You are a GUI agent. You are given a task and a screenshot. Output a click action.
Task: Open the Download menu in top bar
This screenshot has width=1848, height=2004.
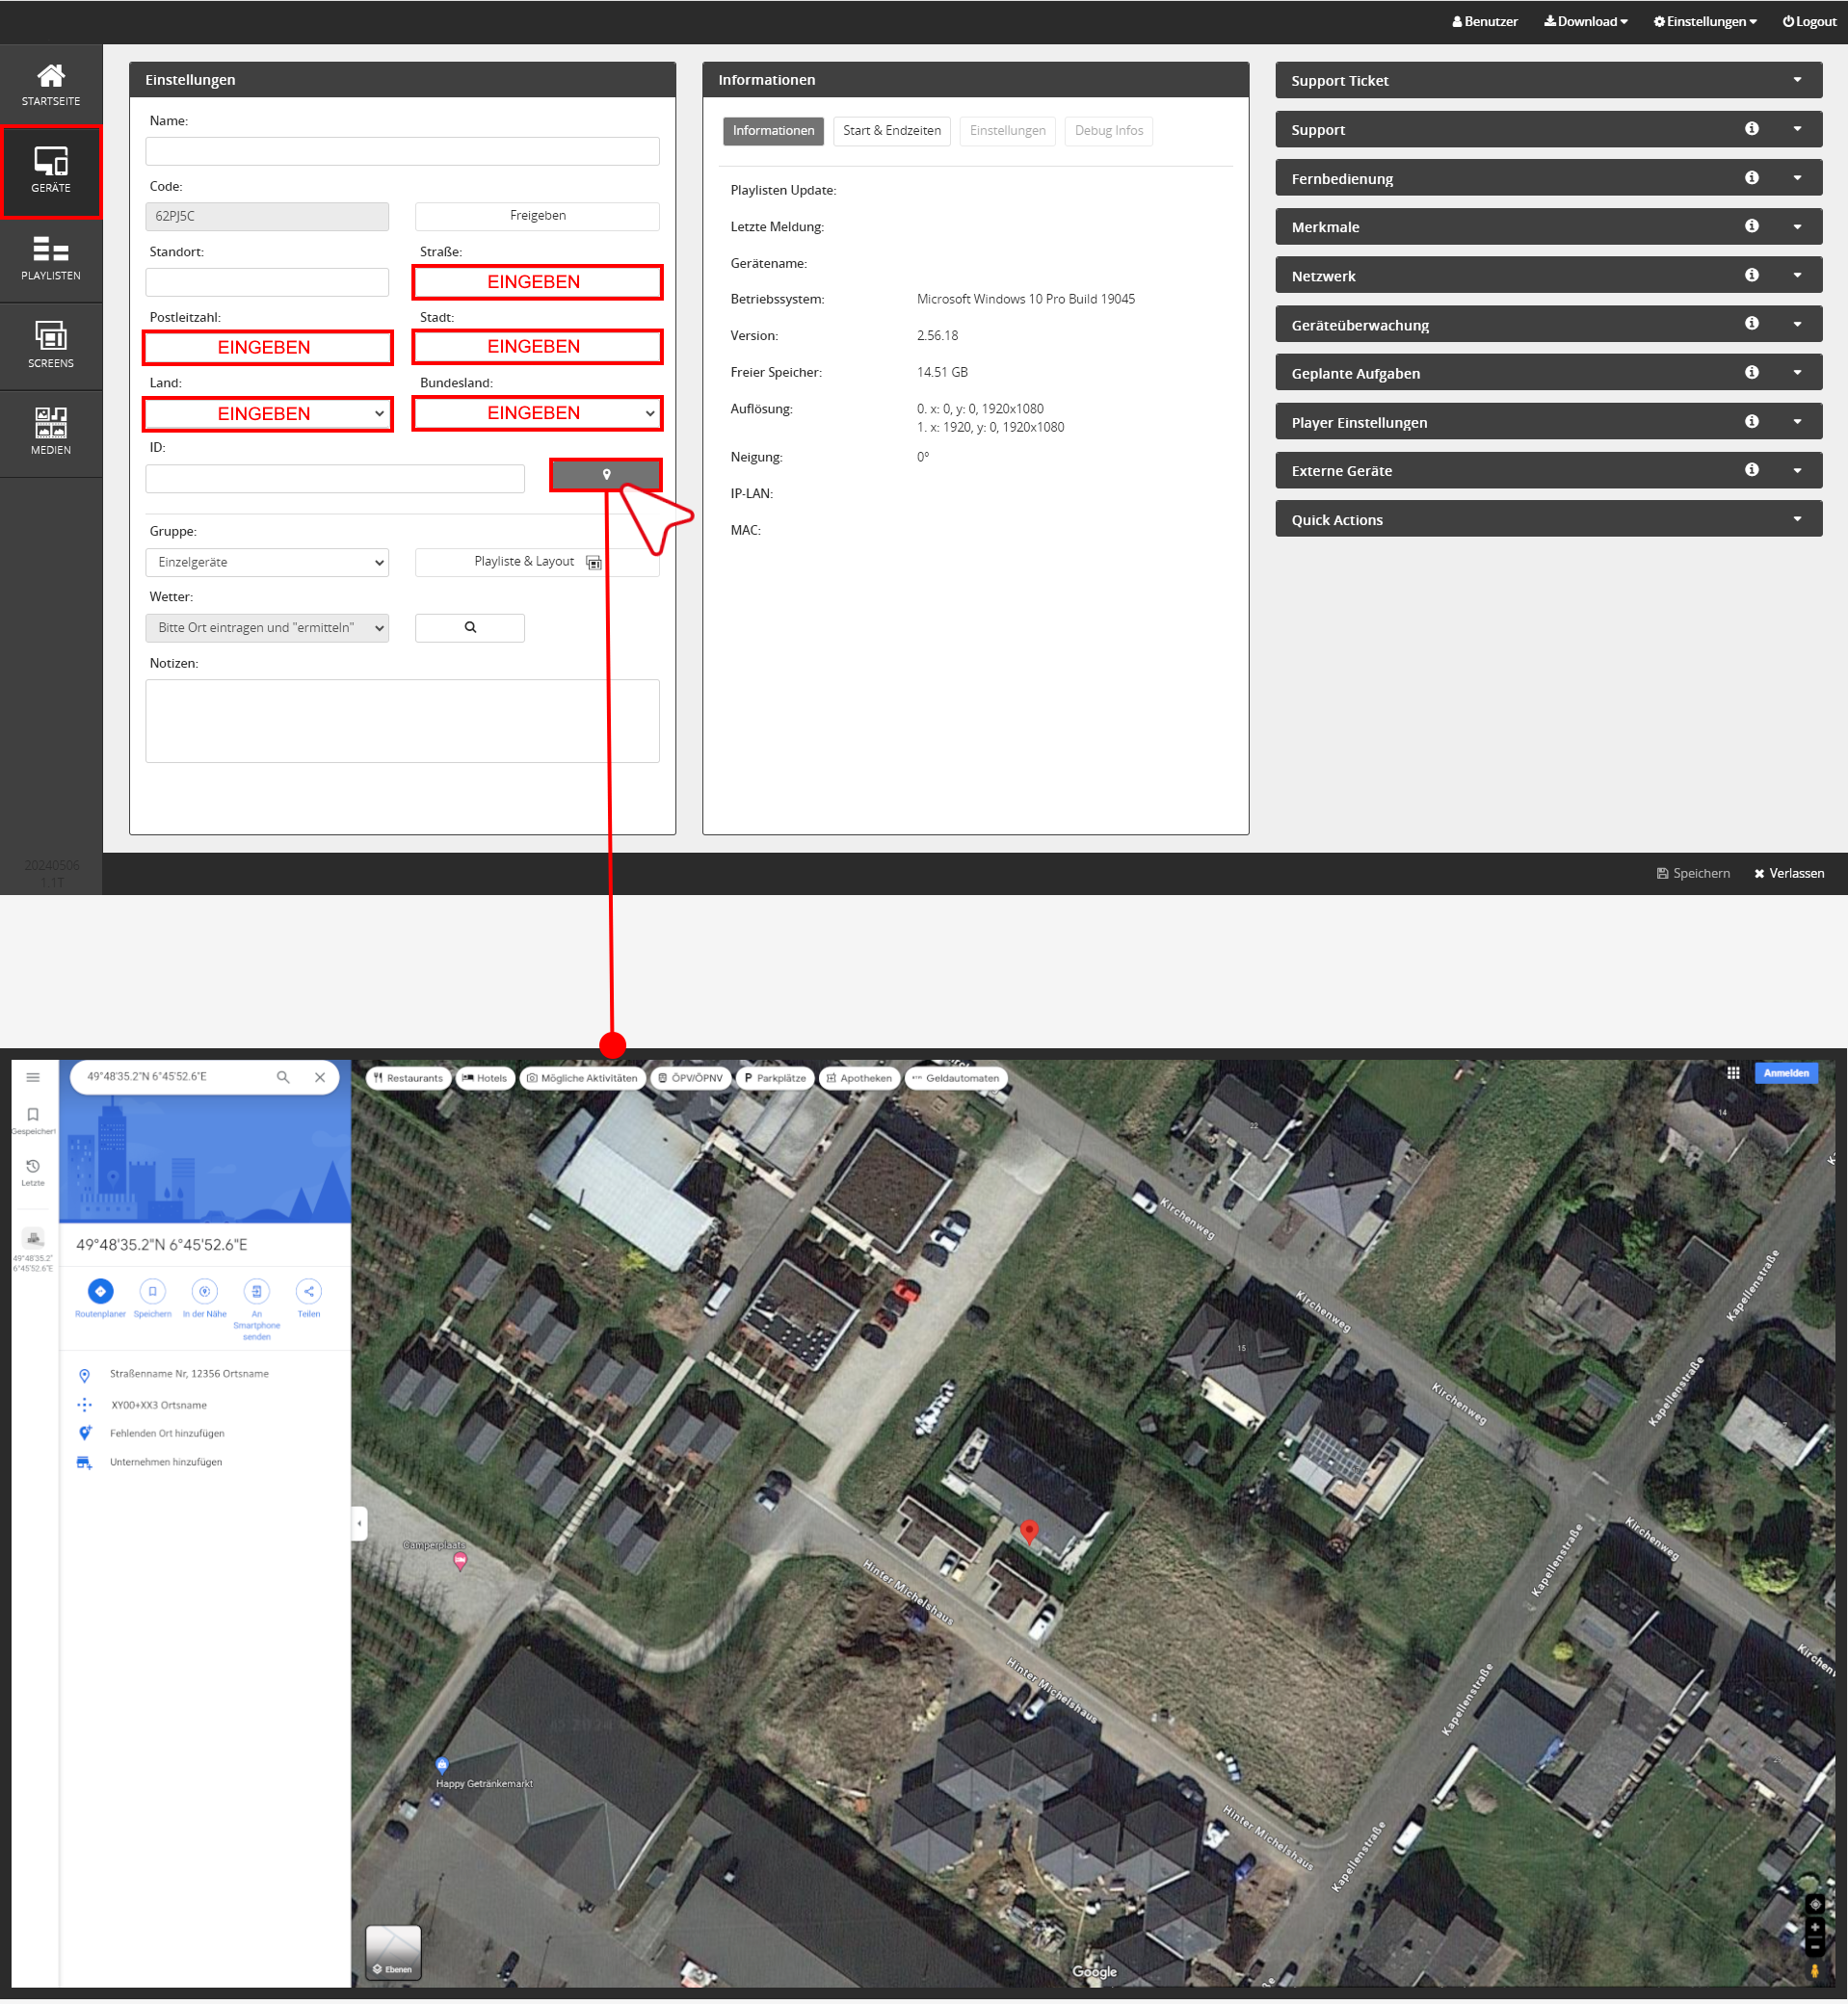1585,22
